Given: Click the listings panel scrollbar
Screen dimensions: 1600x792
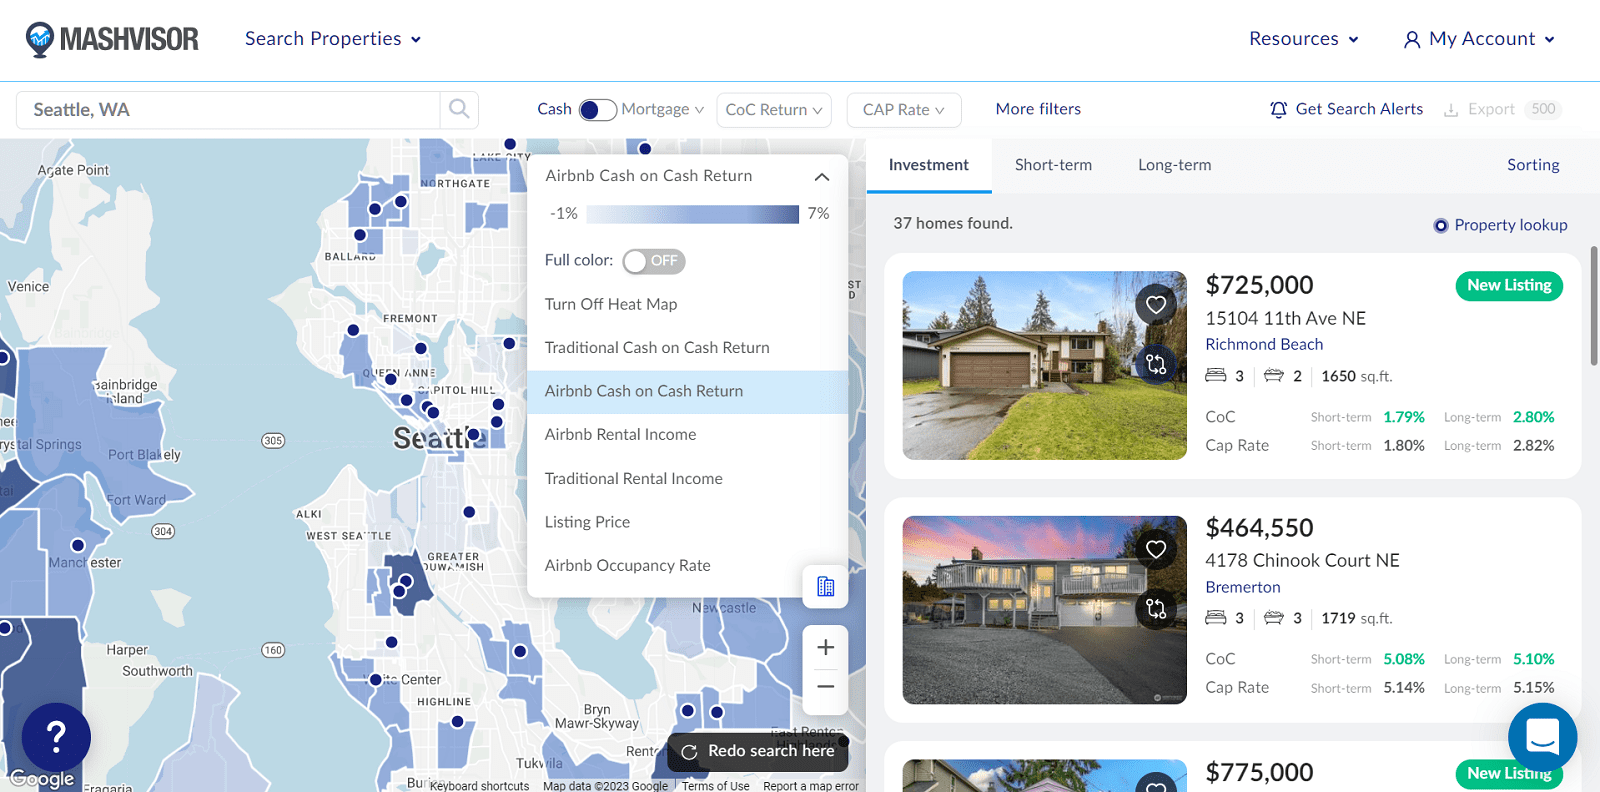Looking at the screenshot, I should pos(1594,306).
